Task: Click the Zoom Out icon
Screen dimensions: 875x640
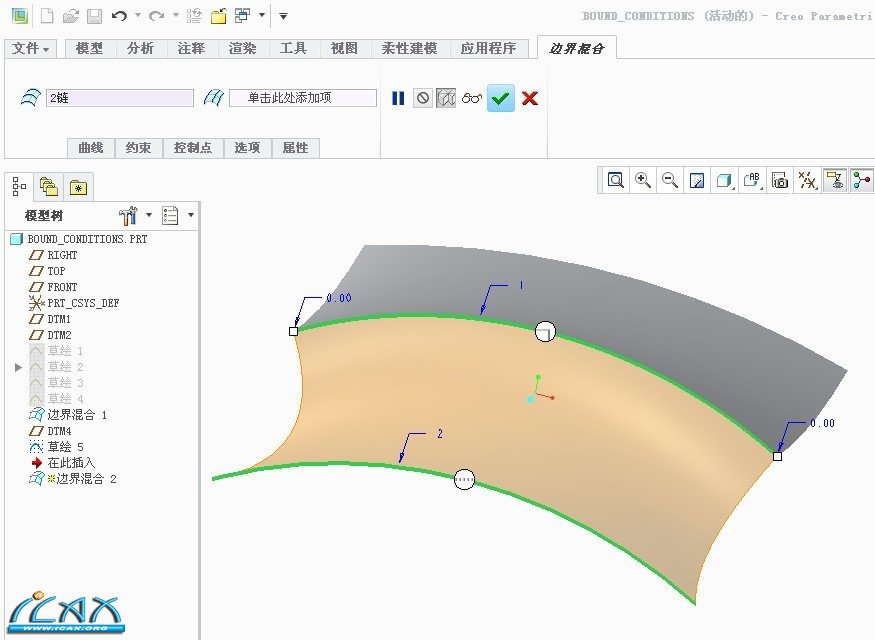Action: tap(670, 180)
